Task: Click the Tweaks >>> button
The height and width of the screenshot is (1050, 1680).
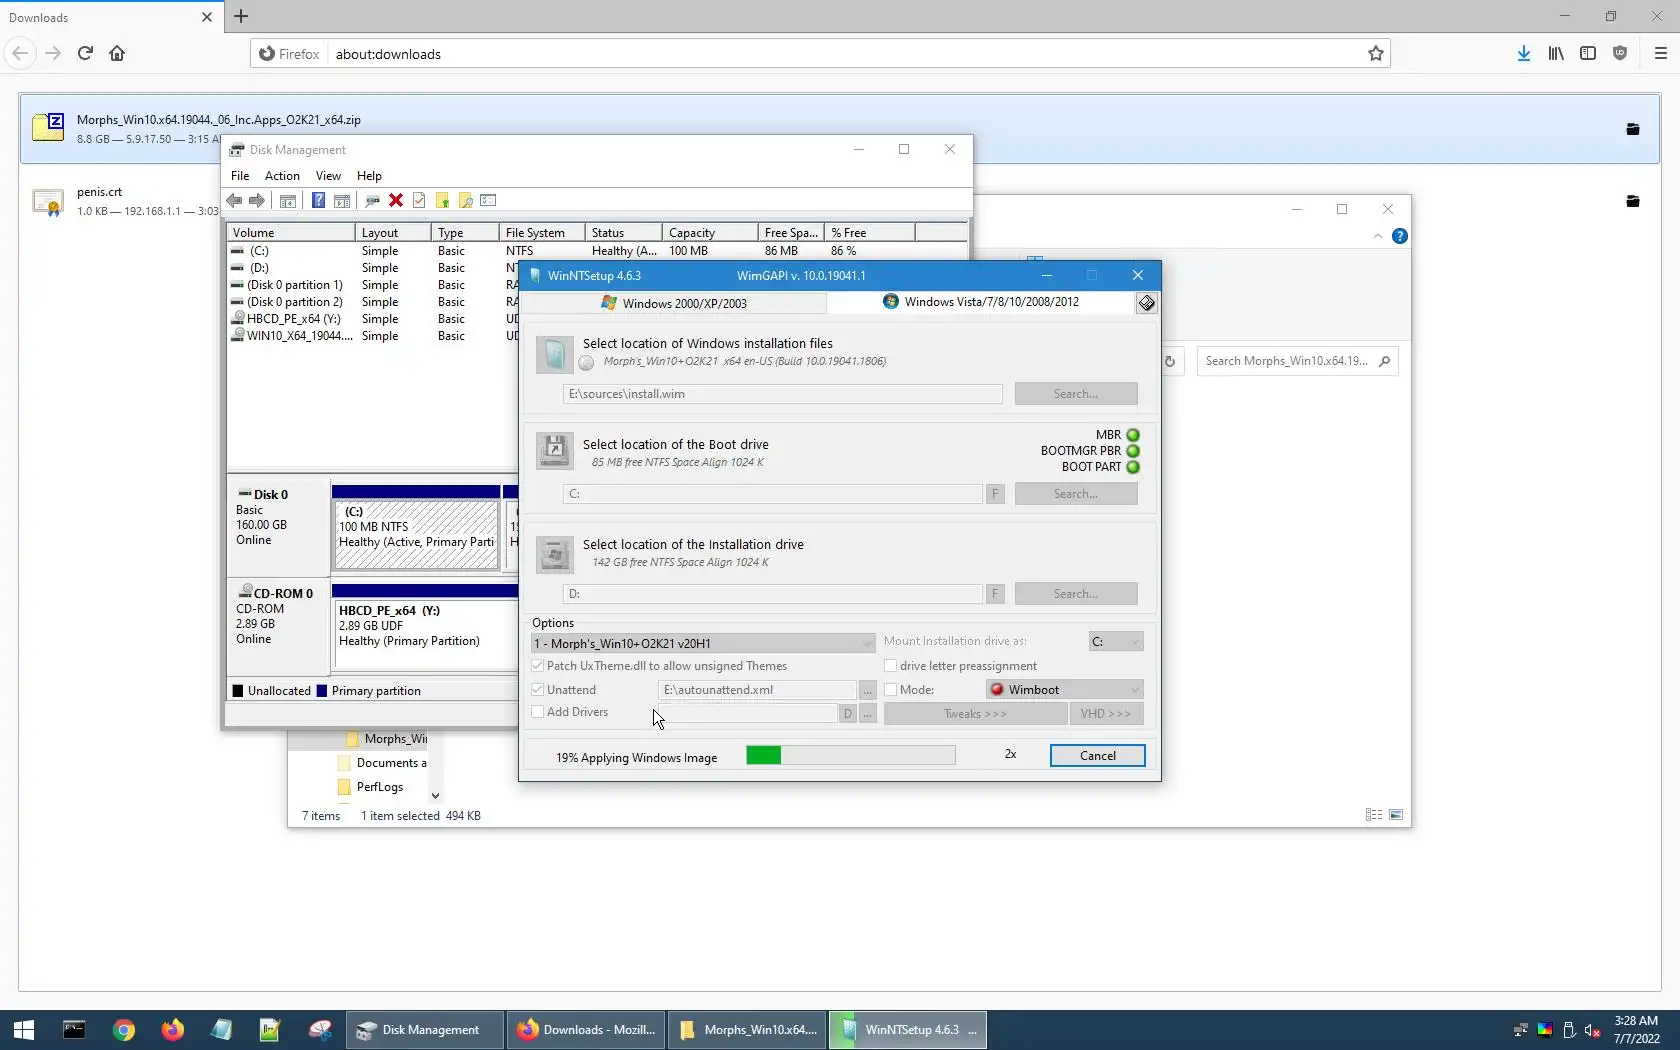Action: [975, 714]
